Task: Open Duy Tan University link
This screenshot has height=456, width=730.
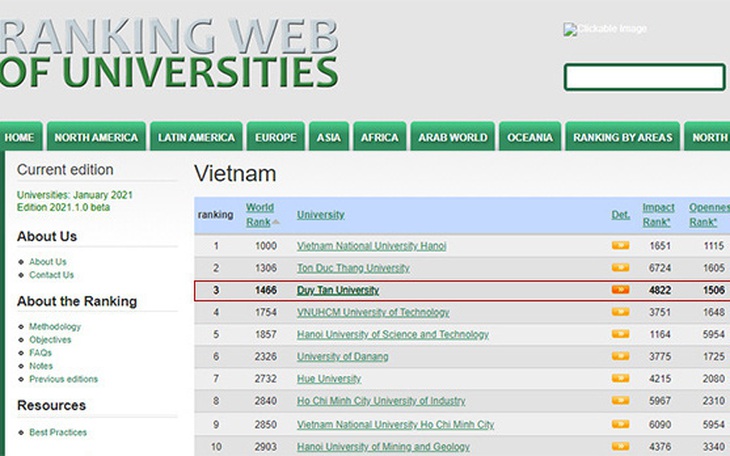Action: pos(338,290)
